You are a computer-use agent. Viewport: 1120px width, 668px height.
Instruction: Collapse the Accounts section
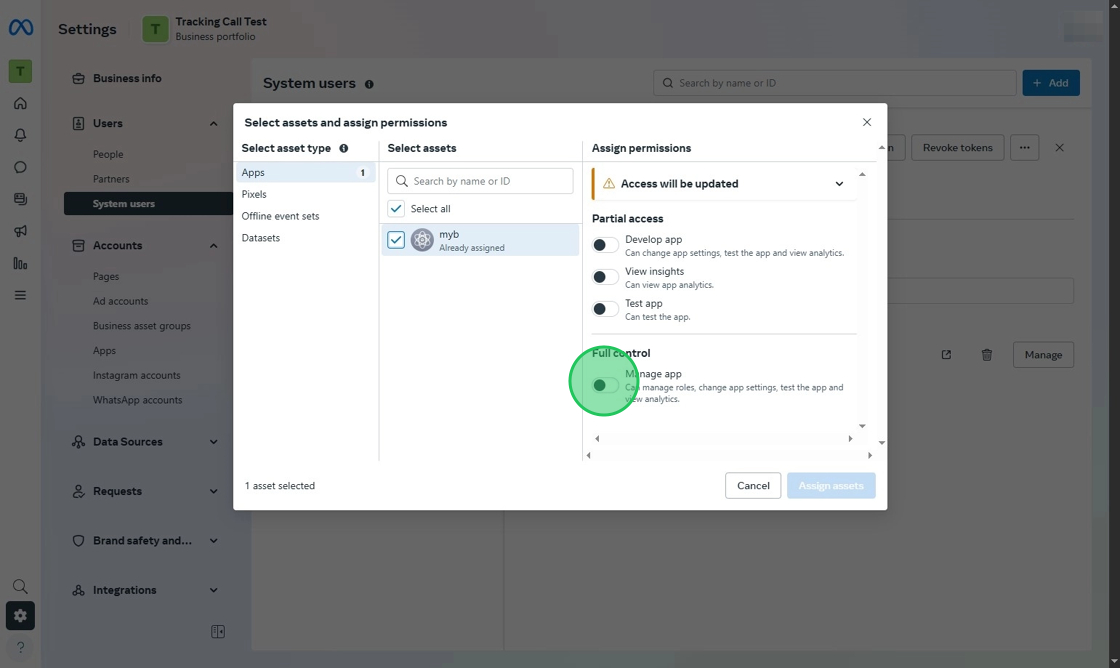214,246
